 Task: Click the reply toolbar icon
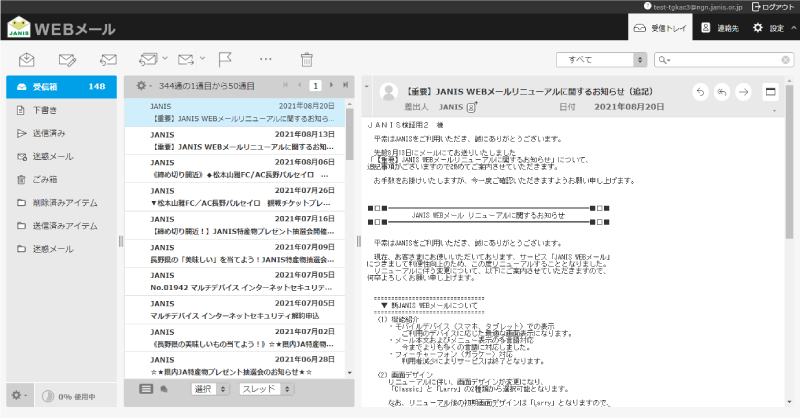coord(108,60)
